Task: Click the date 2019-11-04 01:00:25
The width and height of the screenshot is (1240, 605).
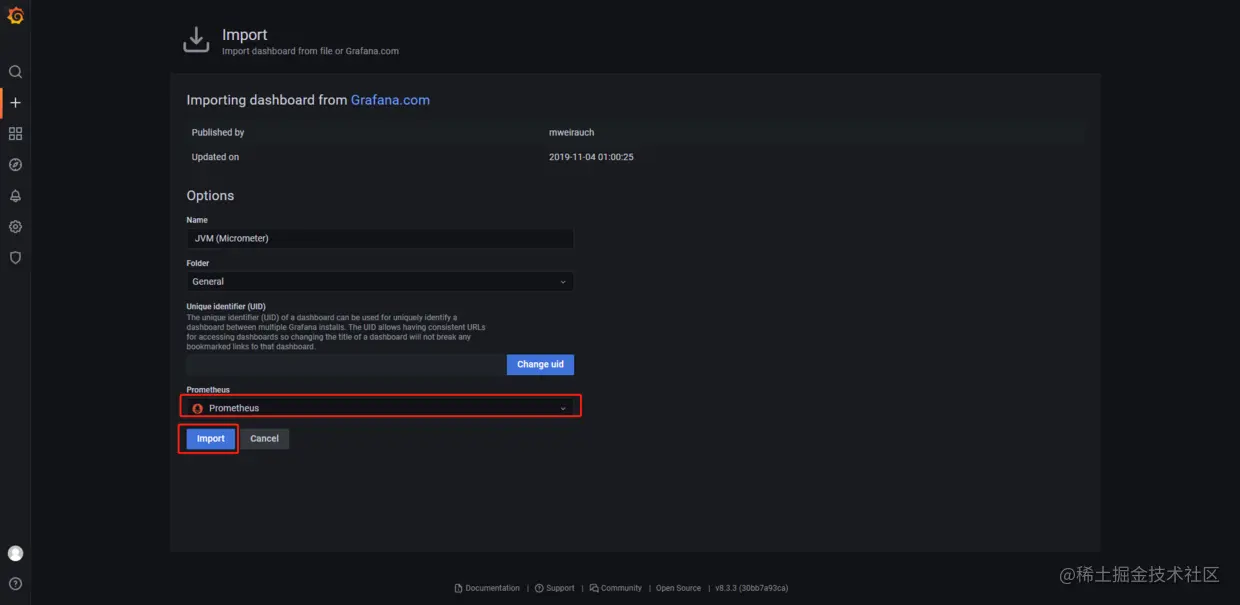Action: [592, 157]
